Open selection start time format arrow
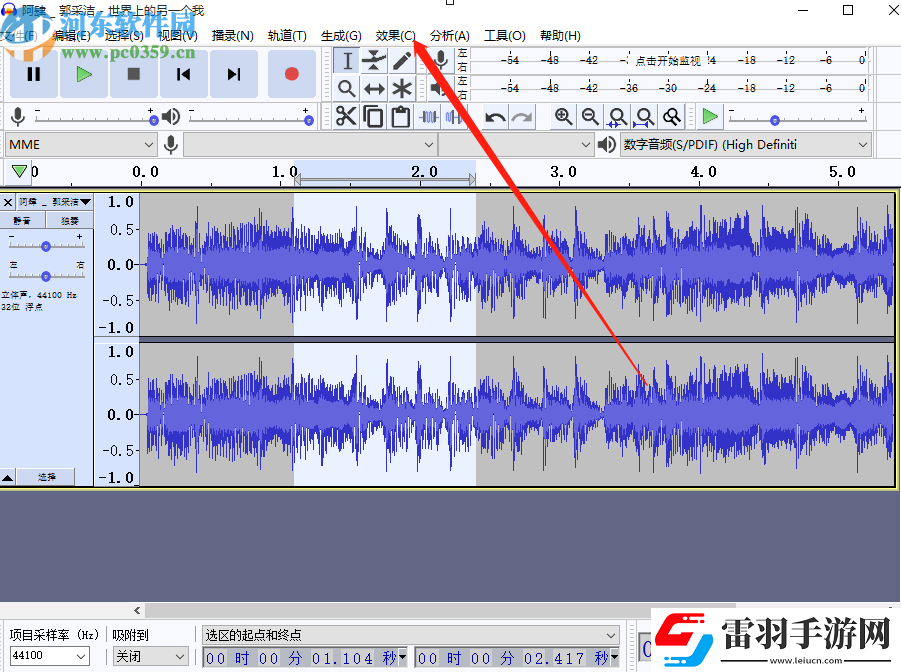Image resolution: width=901 pixels, height=672 pixels. coord(403,657)
